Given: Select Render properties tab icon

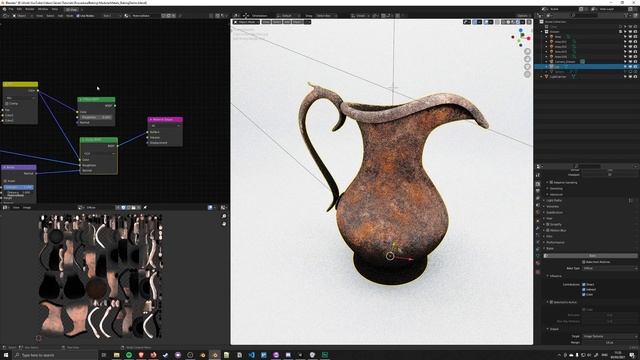Looking at the screenshot, I should pyautogui.click(x=538, y=184).
